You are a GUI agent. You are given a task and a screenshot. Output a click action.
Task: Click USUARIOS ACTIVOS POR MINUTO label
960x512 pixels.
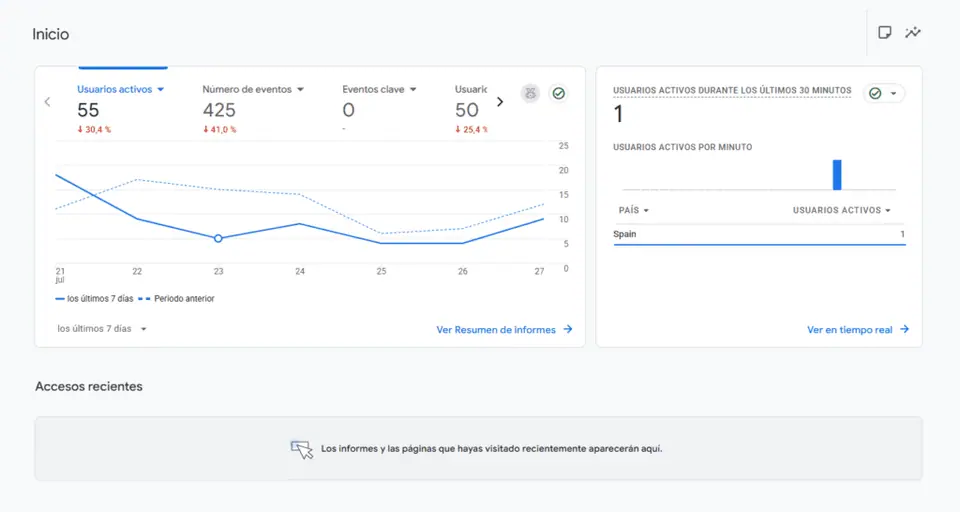click(683, 147)
